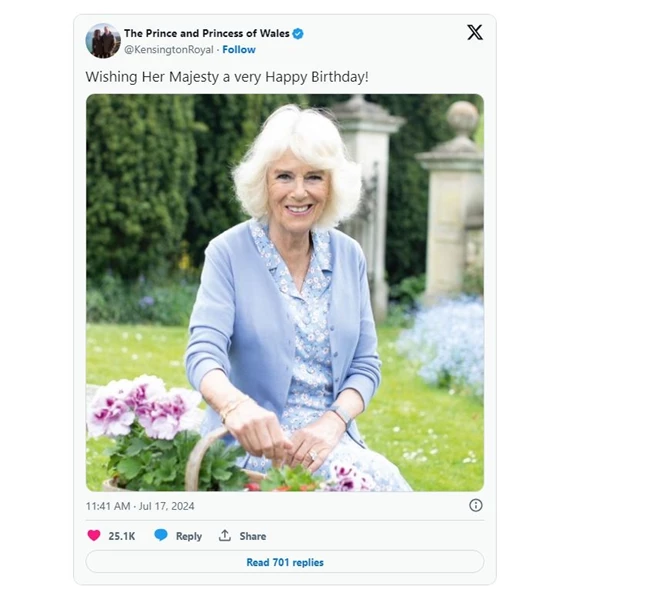Screen dimensions: 650x593
Task: Click the Reply text label
Action: point(189,536)
